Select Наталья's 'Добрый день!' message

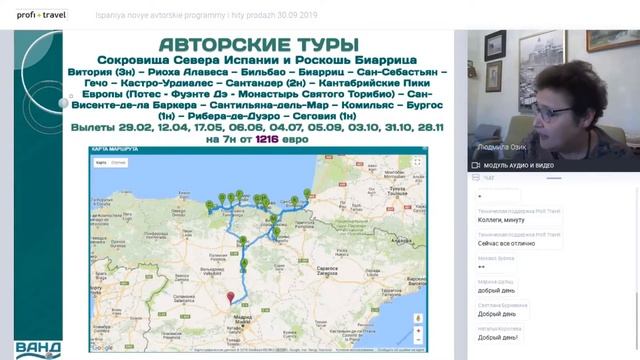click(498, 338)
